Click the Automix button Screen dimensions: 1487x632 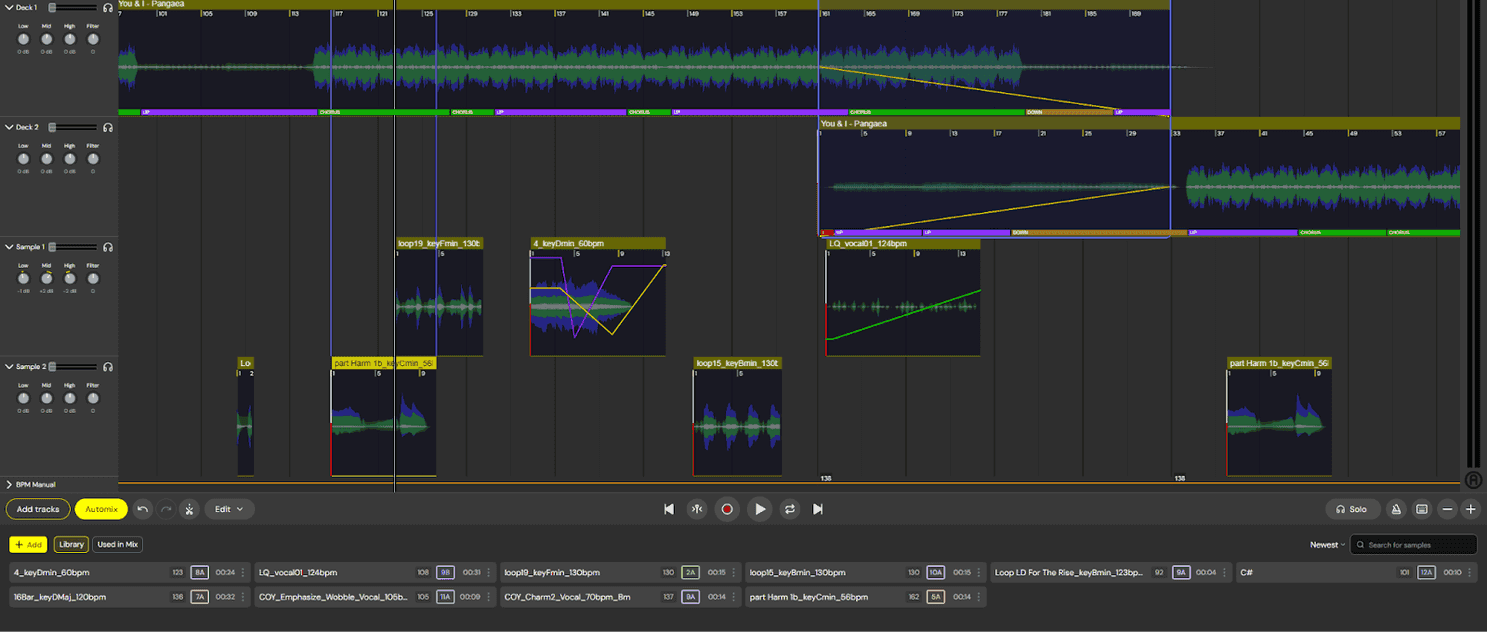tap(100, 509)
